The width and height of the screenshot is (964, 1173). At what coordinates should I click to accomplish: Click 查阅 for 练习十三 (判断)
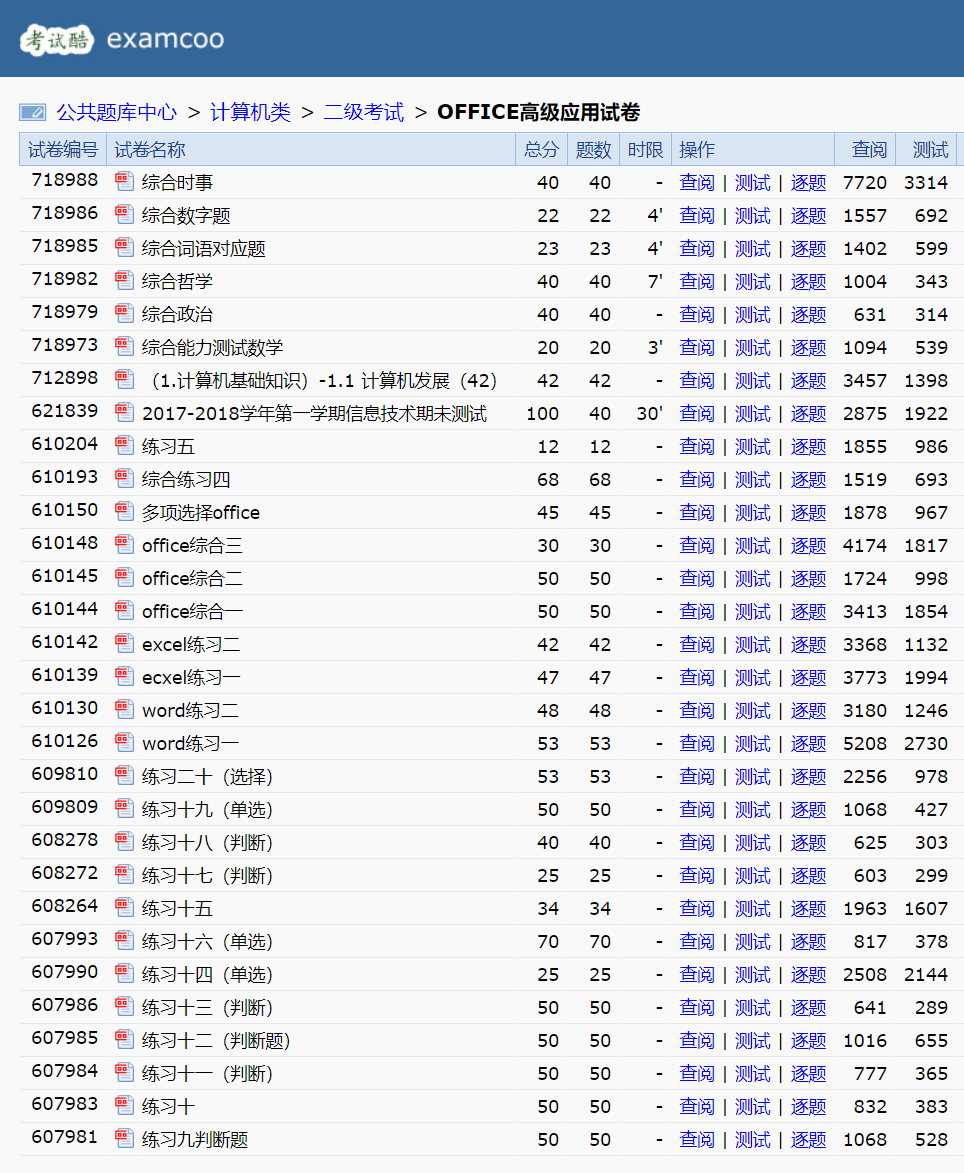[696, 1008]
